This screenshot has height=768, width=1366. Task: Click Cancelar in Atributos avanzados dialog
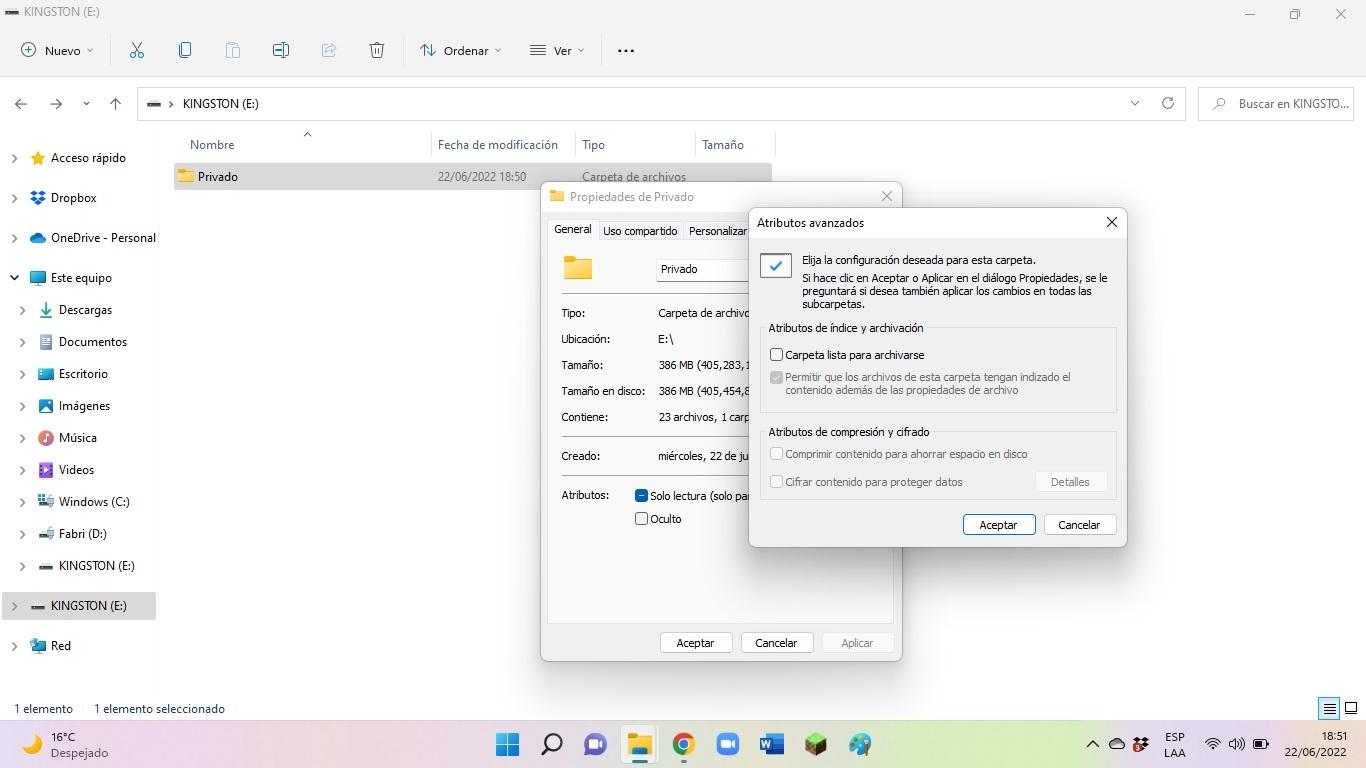[1078, 525]
